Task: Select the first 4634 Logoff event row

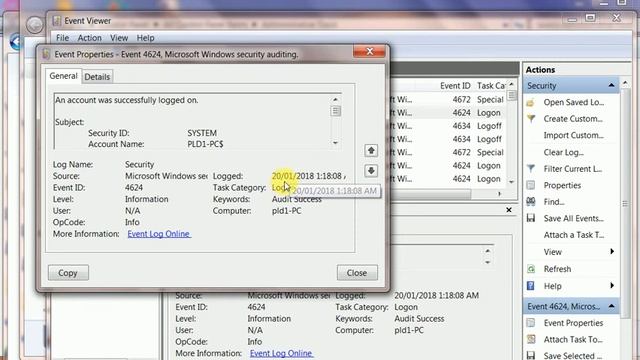Action: 448,126
